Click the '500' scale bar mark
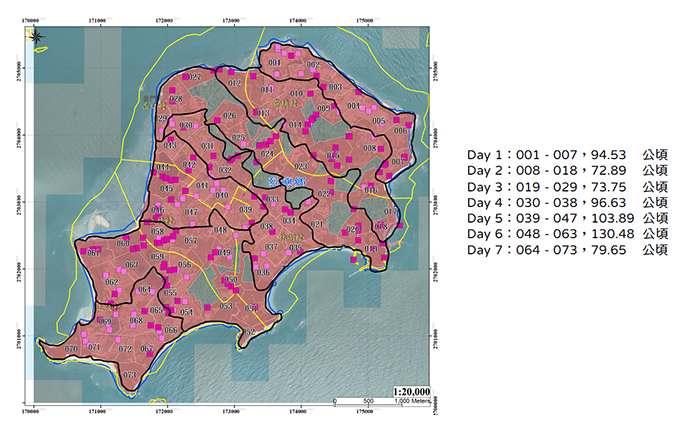 click(x=368, y=401)
